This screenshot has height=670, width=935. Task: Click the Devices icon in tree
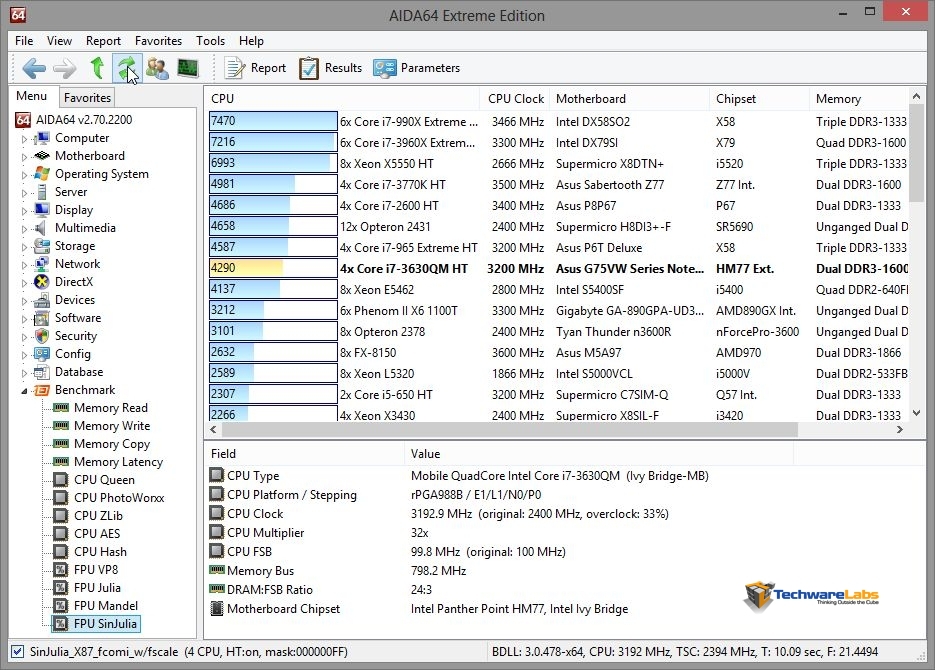(42, 300)
